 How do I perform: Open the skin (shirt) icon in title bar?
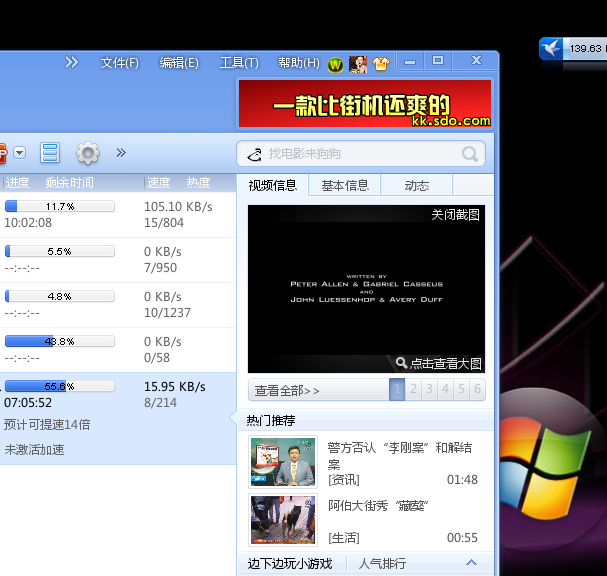tap(380, 64)
